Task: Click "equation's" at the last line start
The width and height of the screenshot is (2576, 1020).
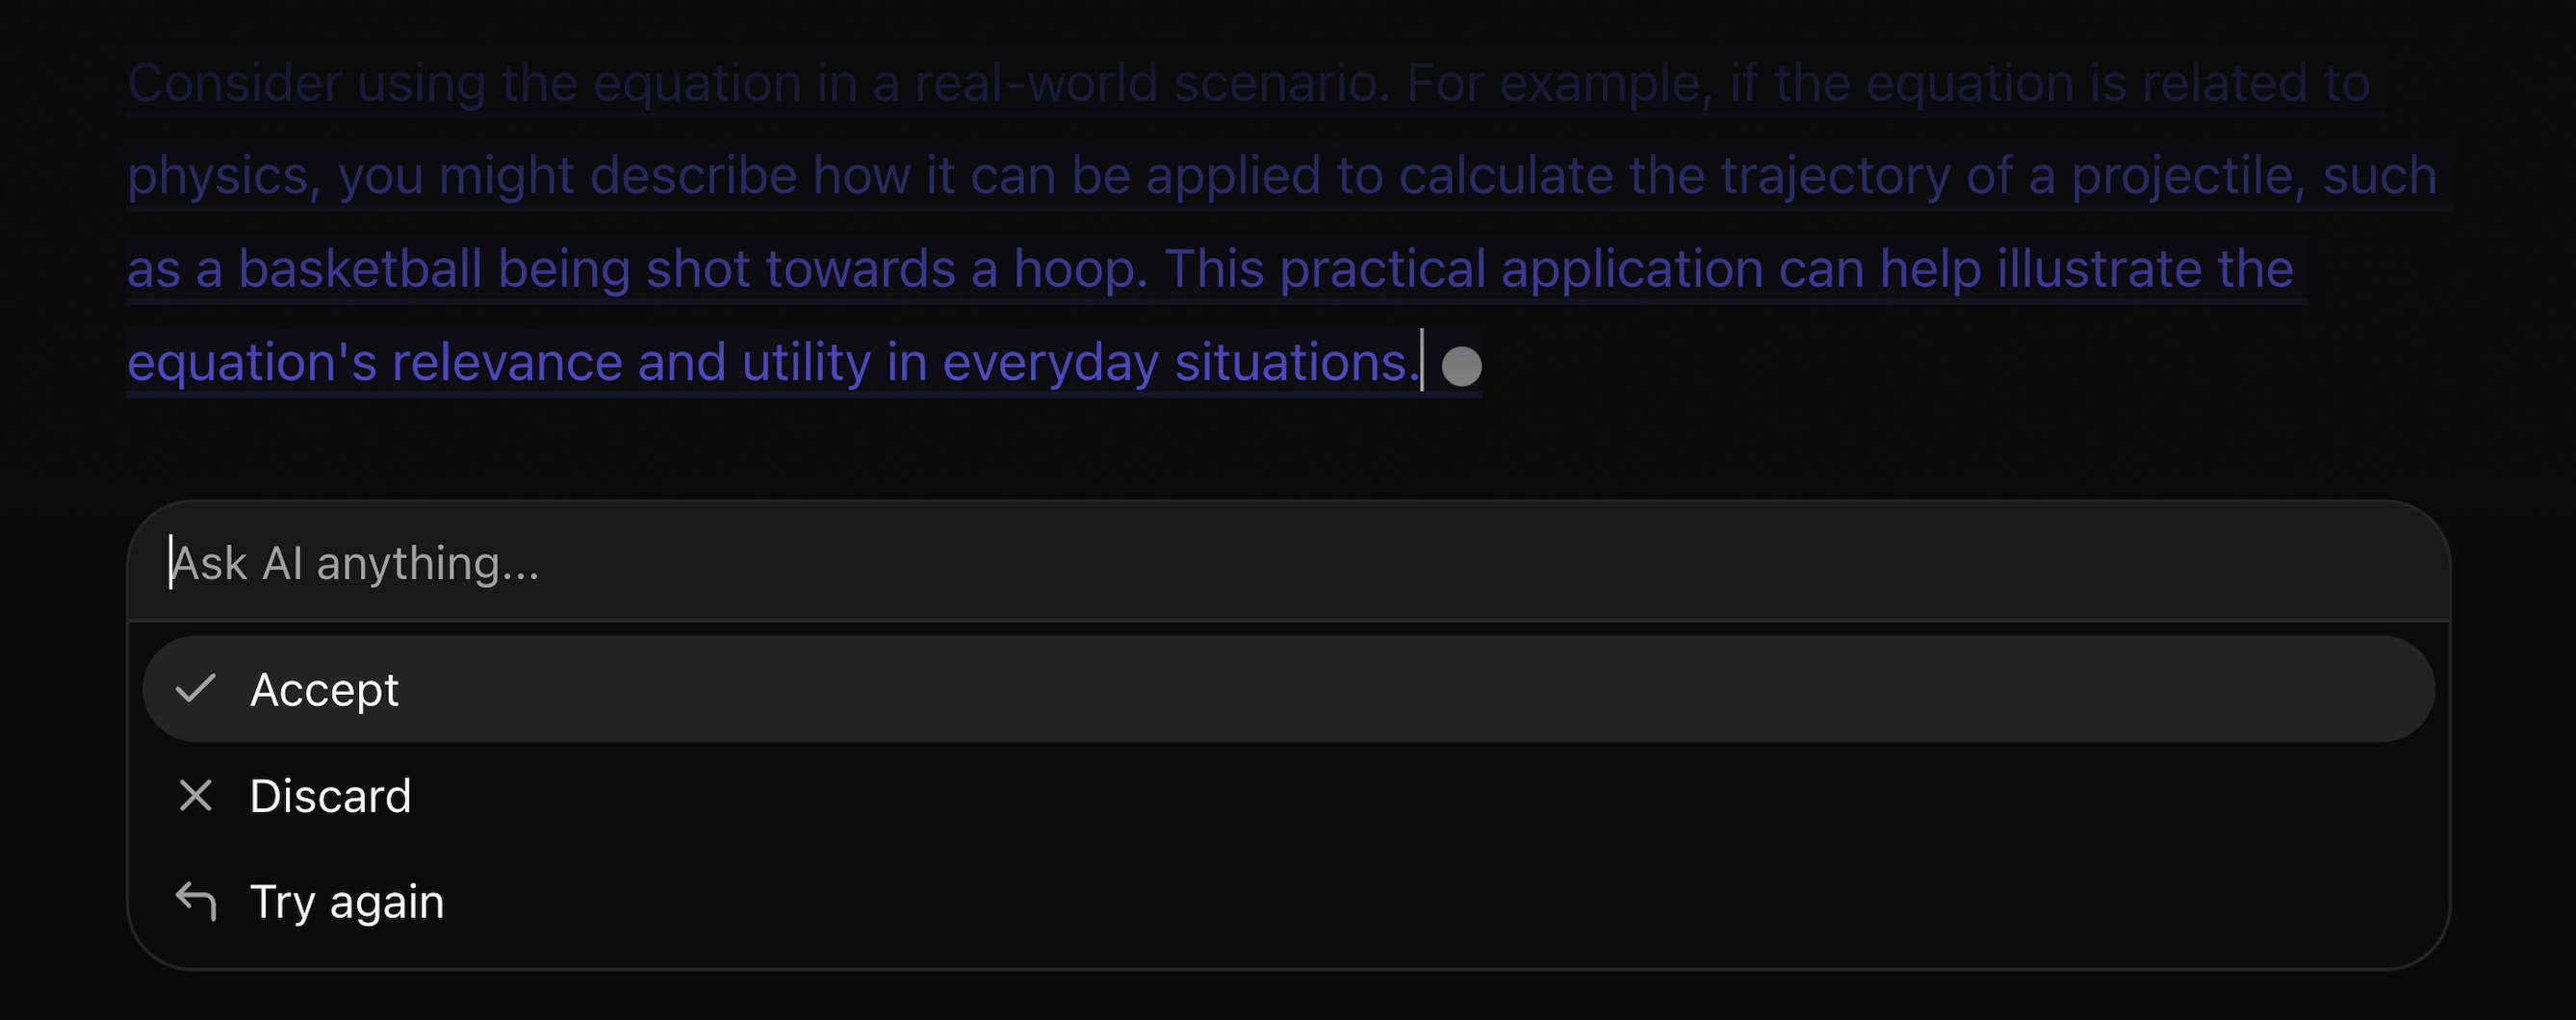Action: (x=252, y=362)
